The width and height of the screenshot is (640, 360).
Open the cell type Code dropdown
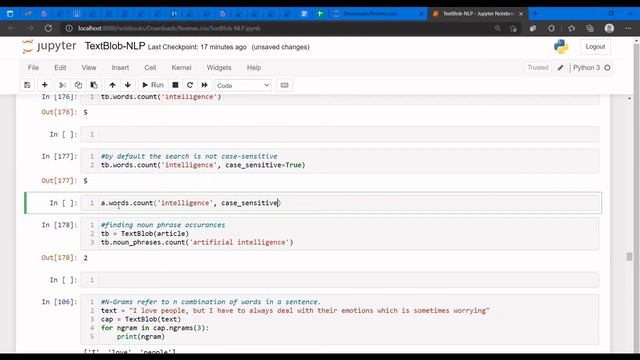tap(243, 85)
